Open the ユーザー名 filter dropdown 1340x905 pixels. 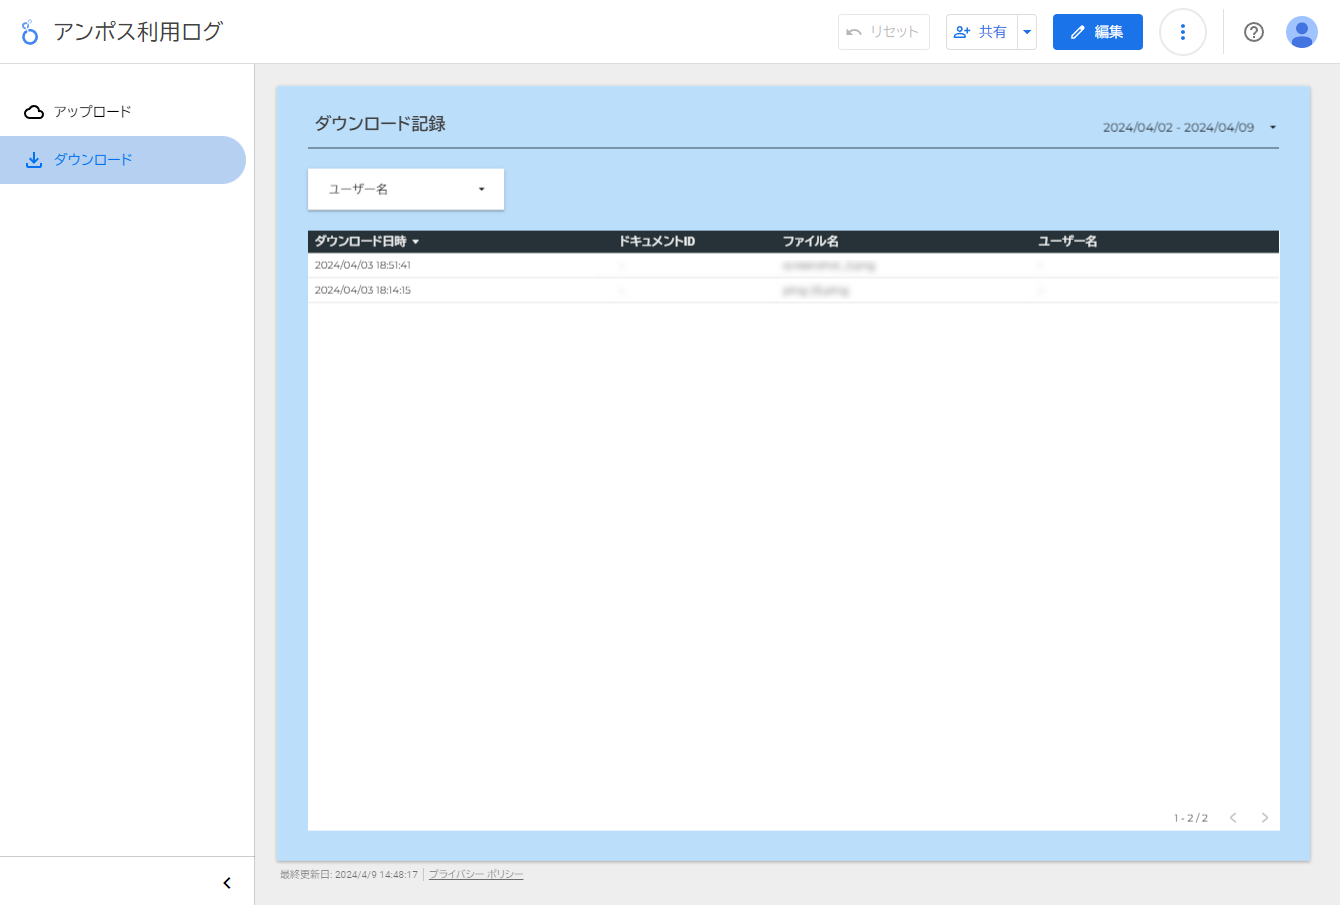pyautogui.click(x=406, y=189)
